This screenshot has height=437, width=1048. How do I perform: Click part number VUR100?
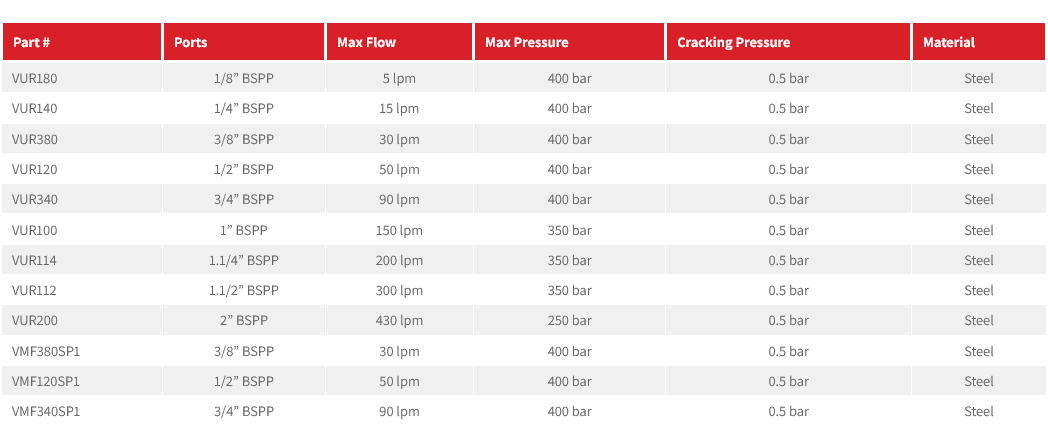[x=33, y=230]
